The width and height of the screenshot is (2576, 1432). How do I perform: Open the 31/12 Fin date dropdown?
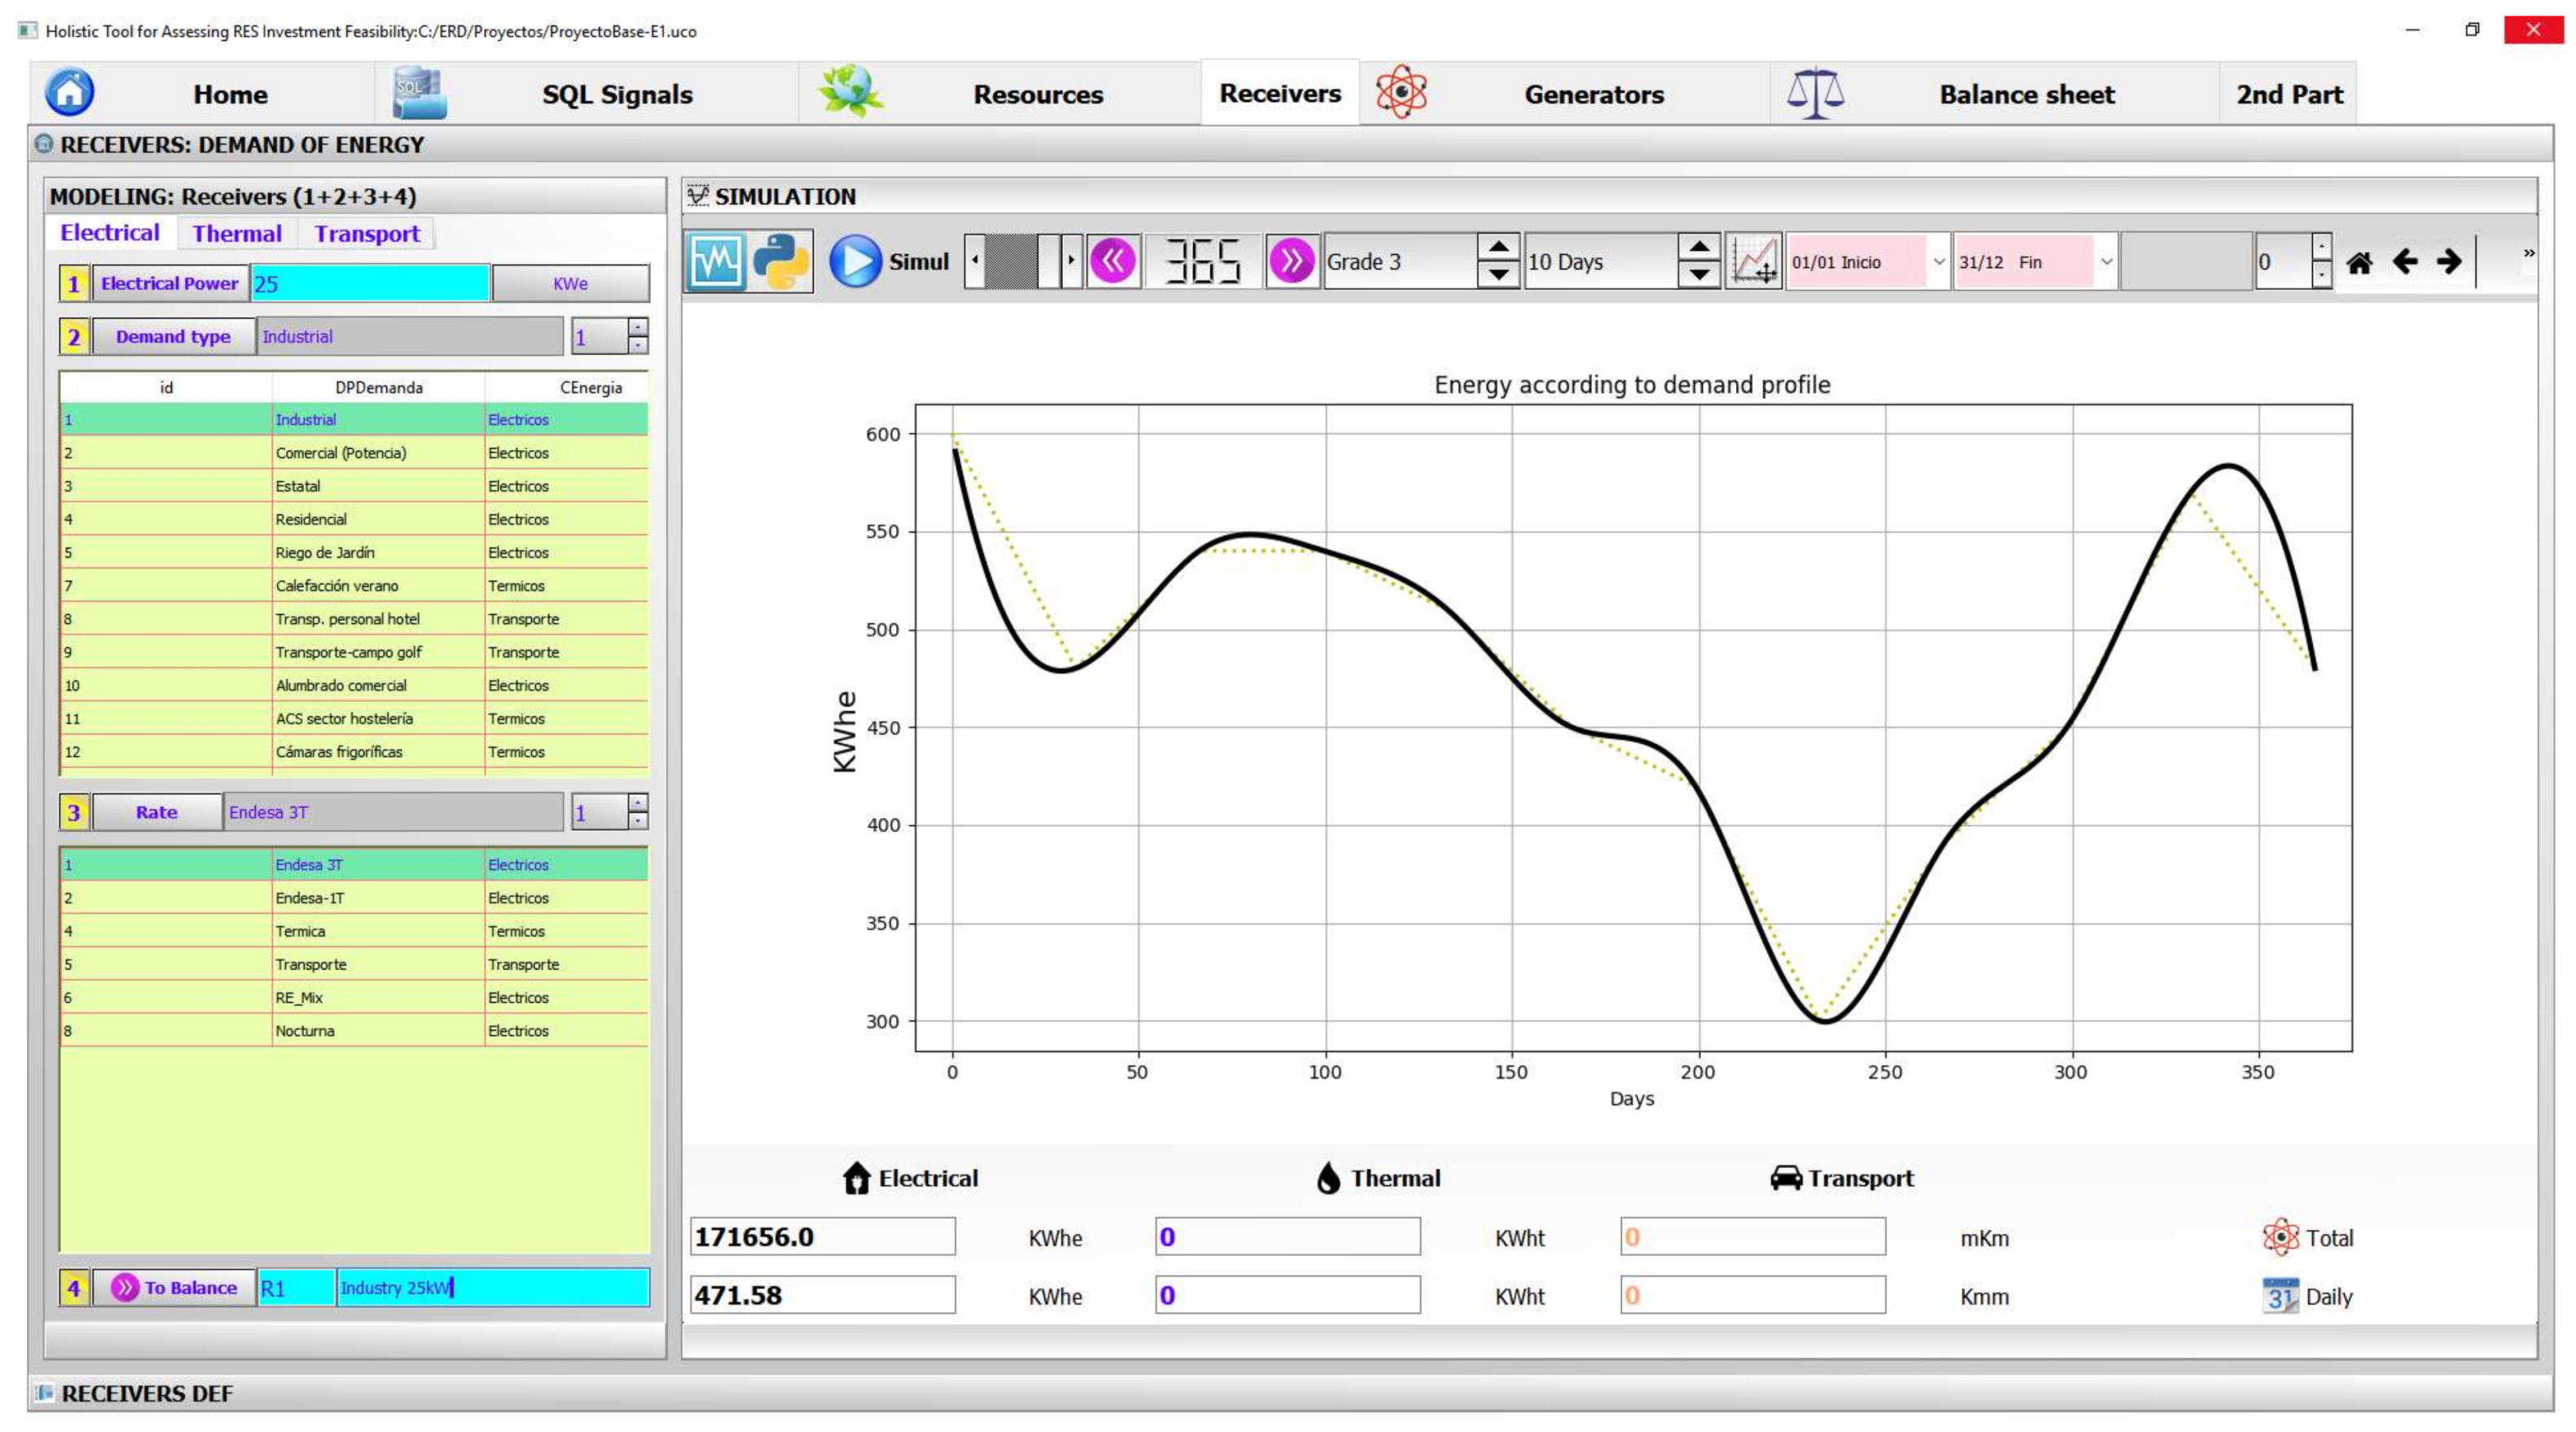coord(2105,262)
